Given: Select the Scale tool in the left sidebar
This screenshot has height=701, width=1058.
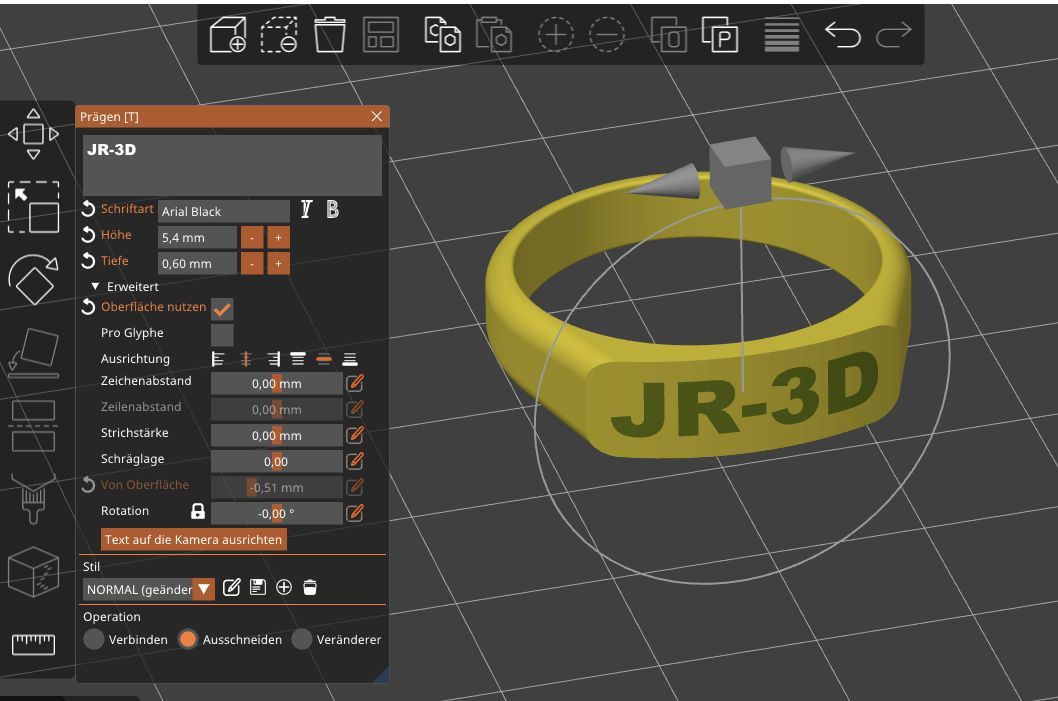Looking at the screenshot, I should 33,207.
